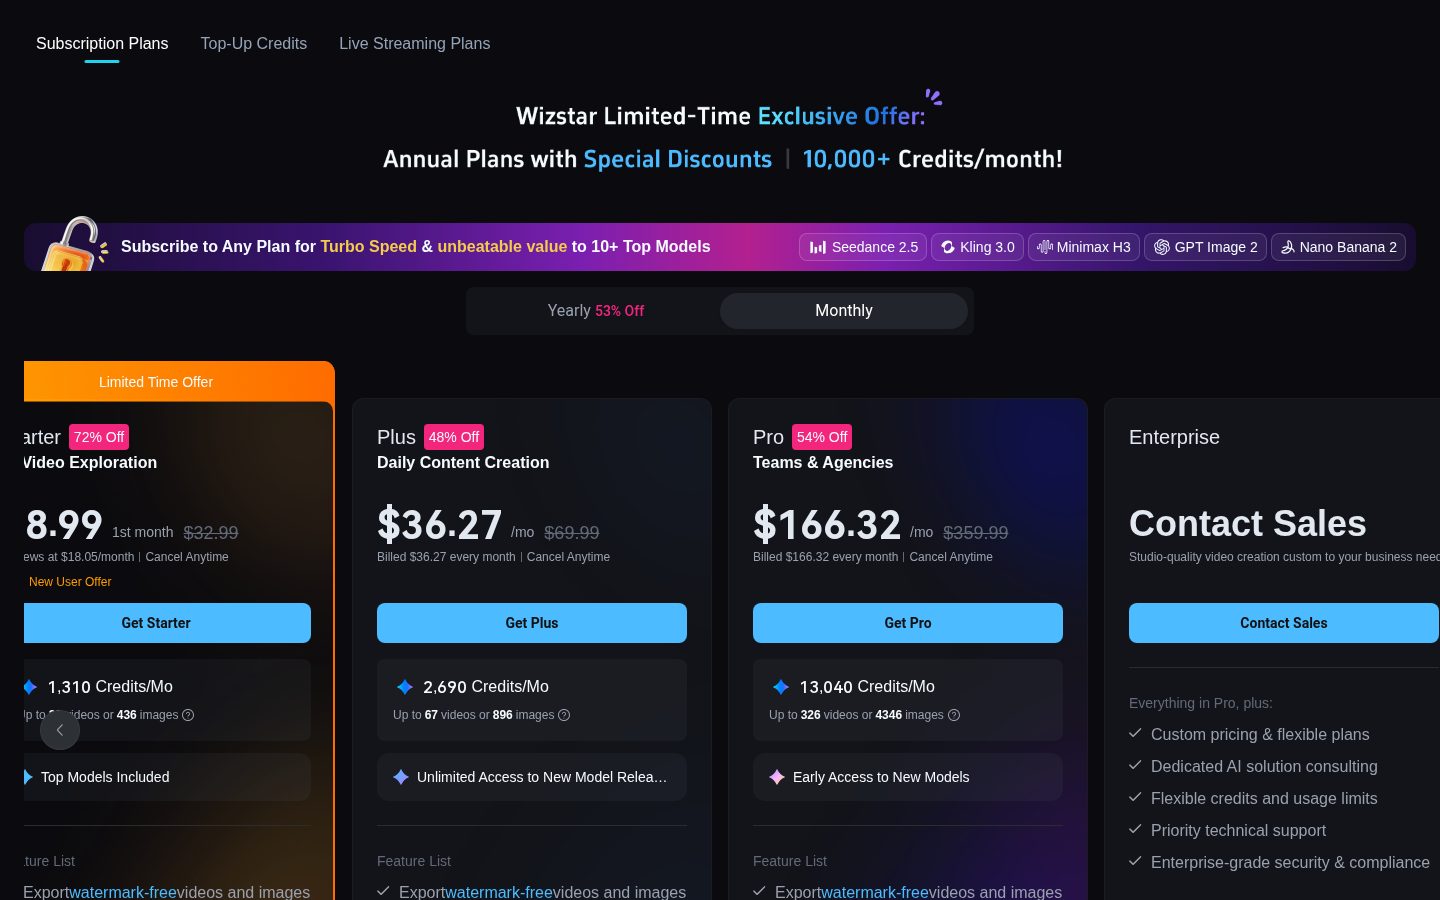This screenshot has height=900, width=1440.
Task: Click Plus Export watermark-free checkmark
Action: [x=383, y=891]
